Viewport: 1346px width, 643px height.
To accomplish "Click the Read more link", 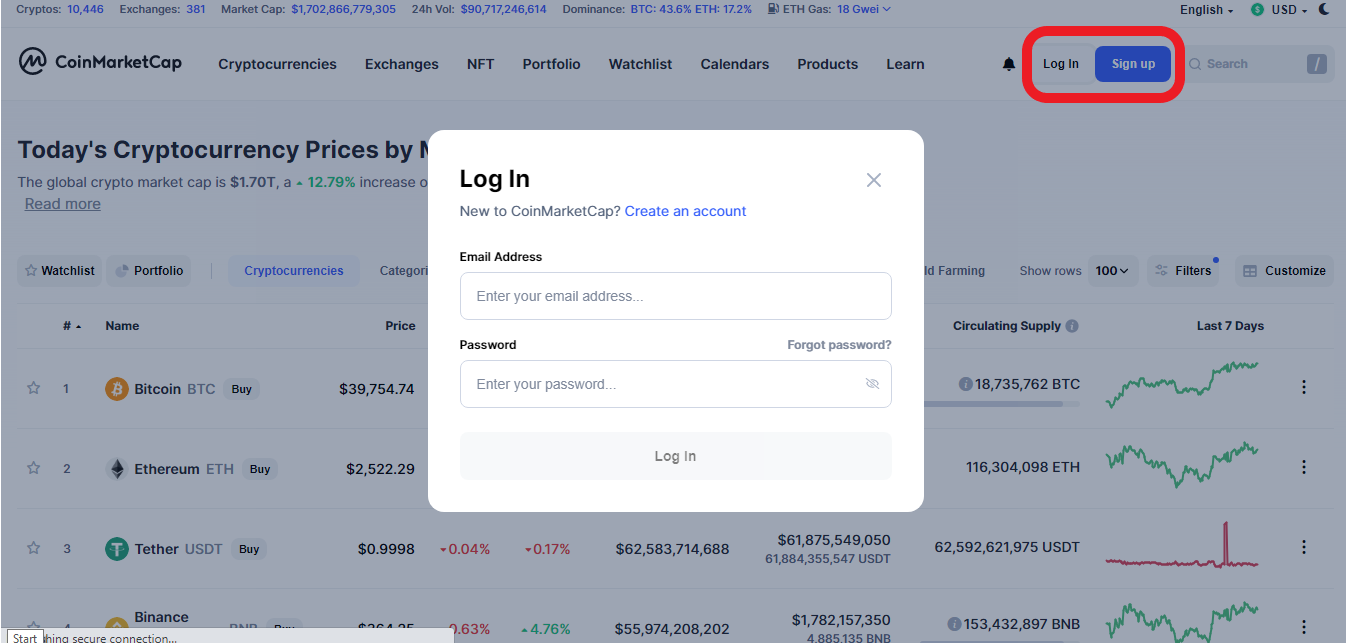I will [x=63, y=204].
